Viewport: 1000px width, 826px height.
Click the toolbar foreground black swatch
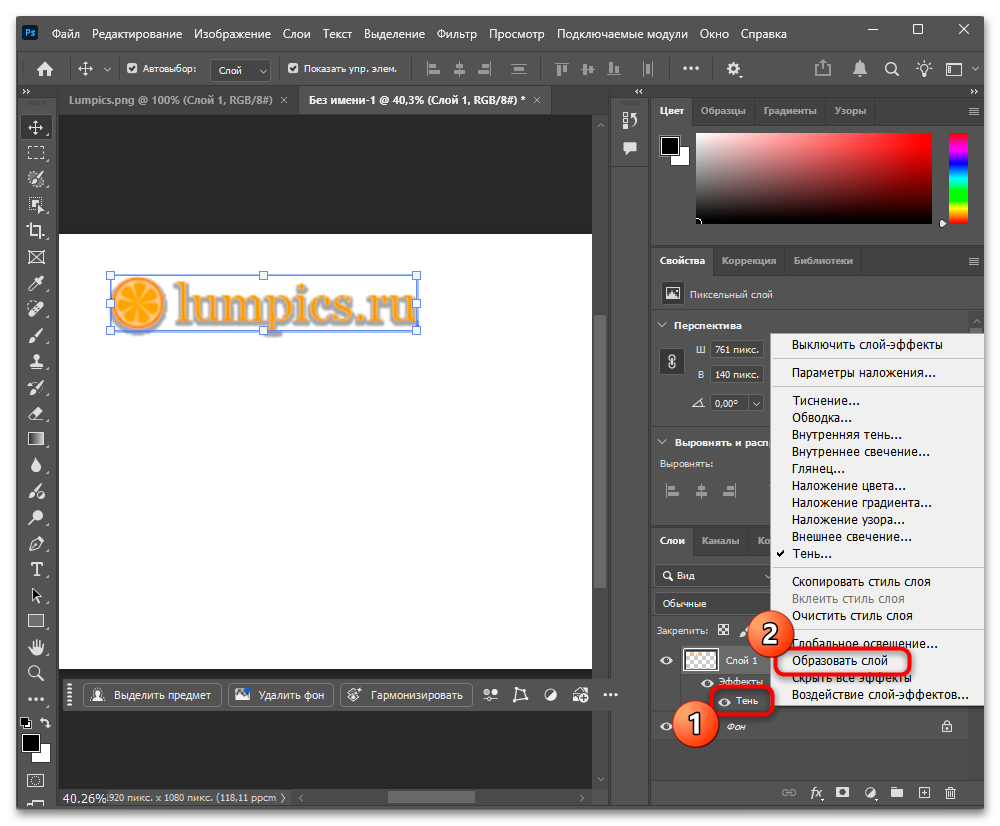tap(31, 743)
